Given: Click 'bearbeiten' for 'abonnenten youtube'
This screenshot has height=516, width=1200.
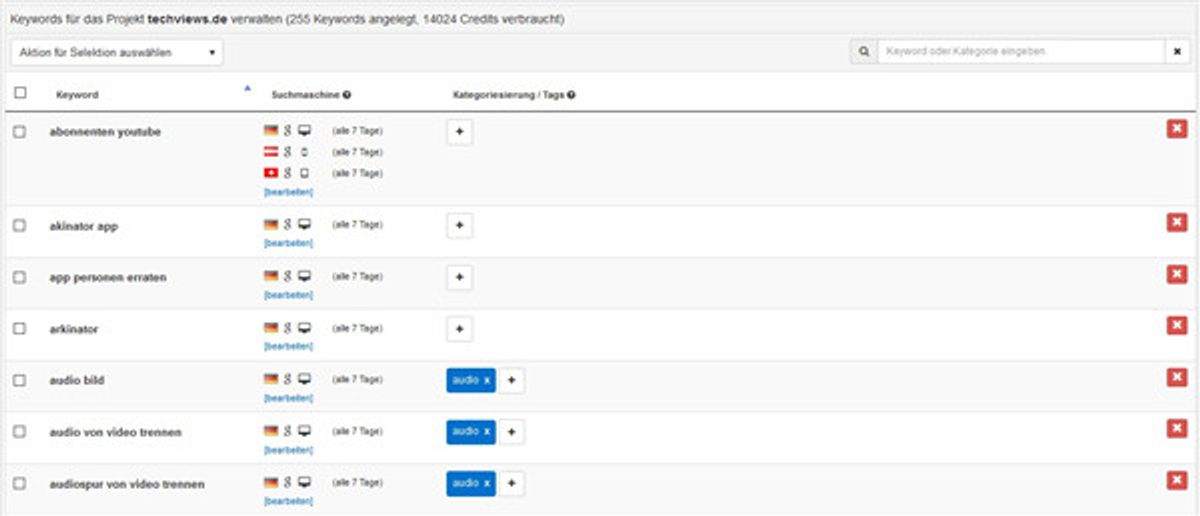Looking at the screenshot, I should (x=288, y=191).
